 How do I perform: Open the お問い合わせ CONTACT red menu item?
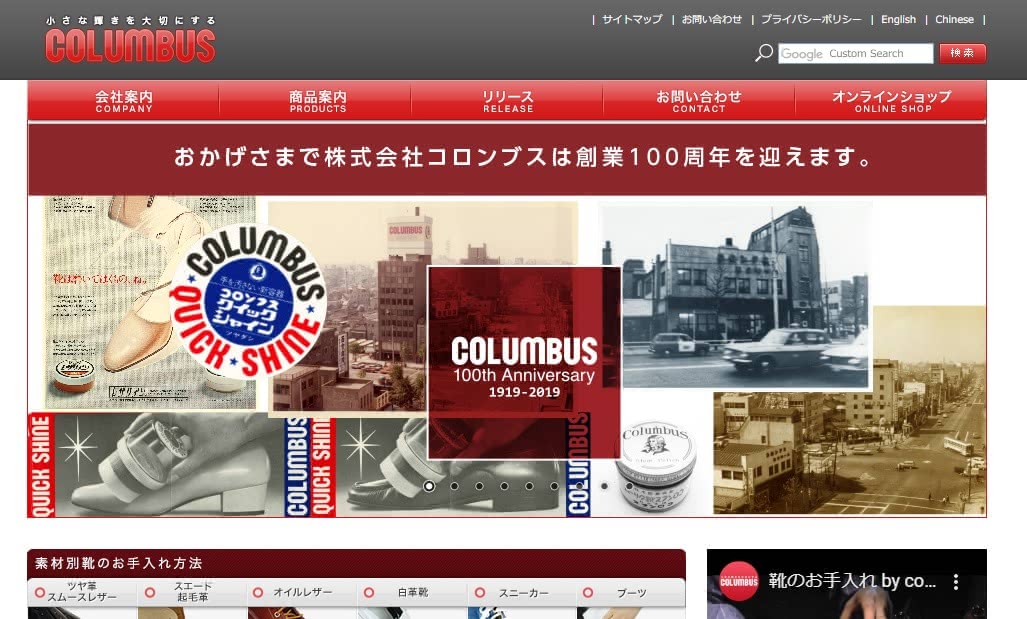[x=699, y=101]
